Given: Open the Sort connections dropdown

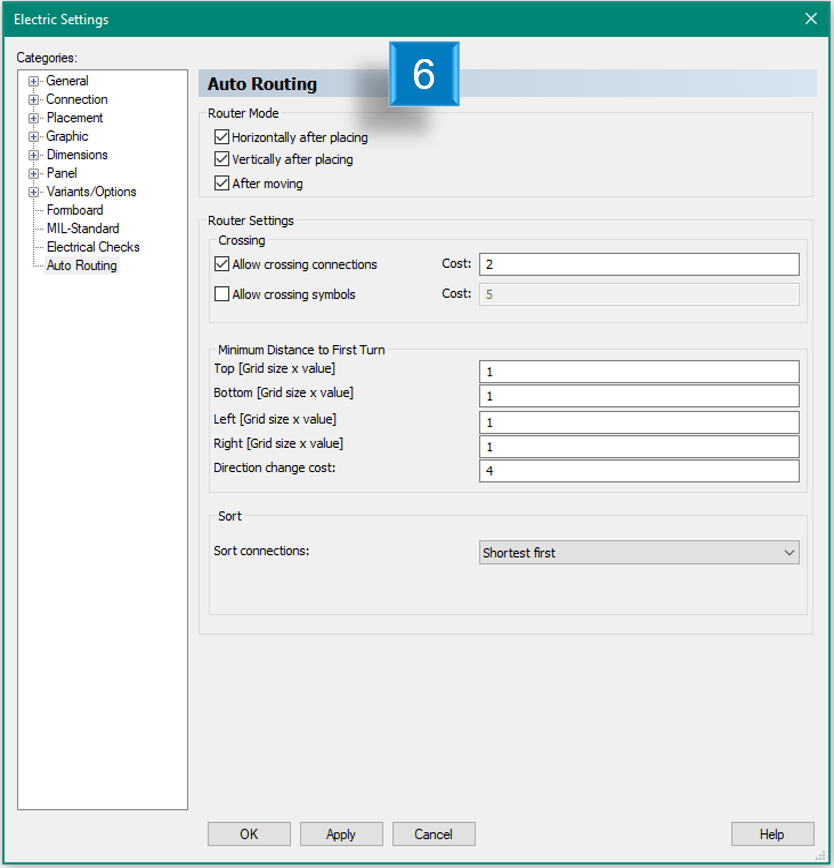Looking at the screenshot, I should click(791, 552).
